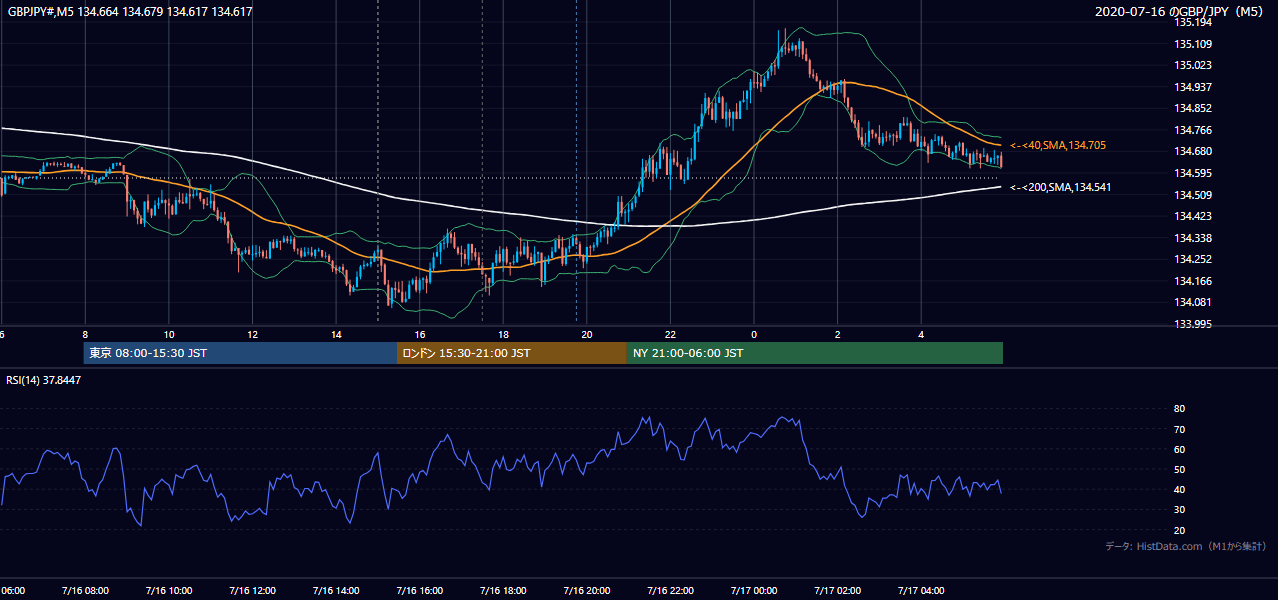
Task: Click the 134.423 price axis label
Action: 1193,216
